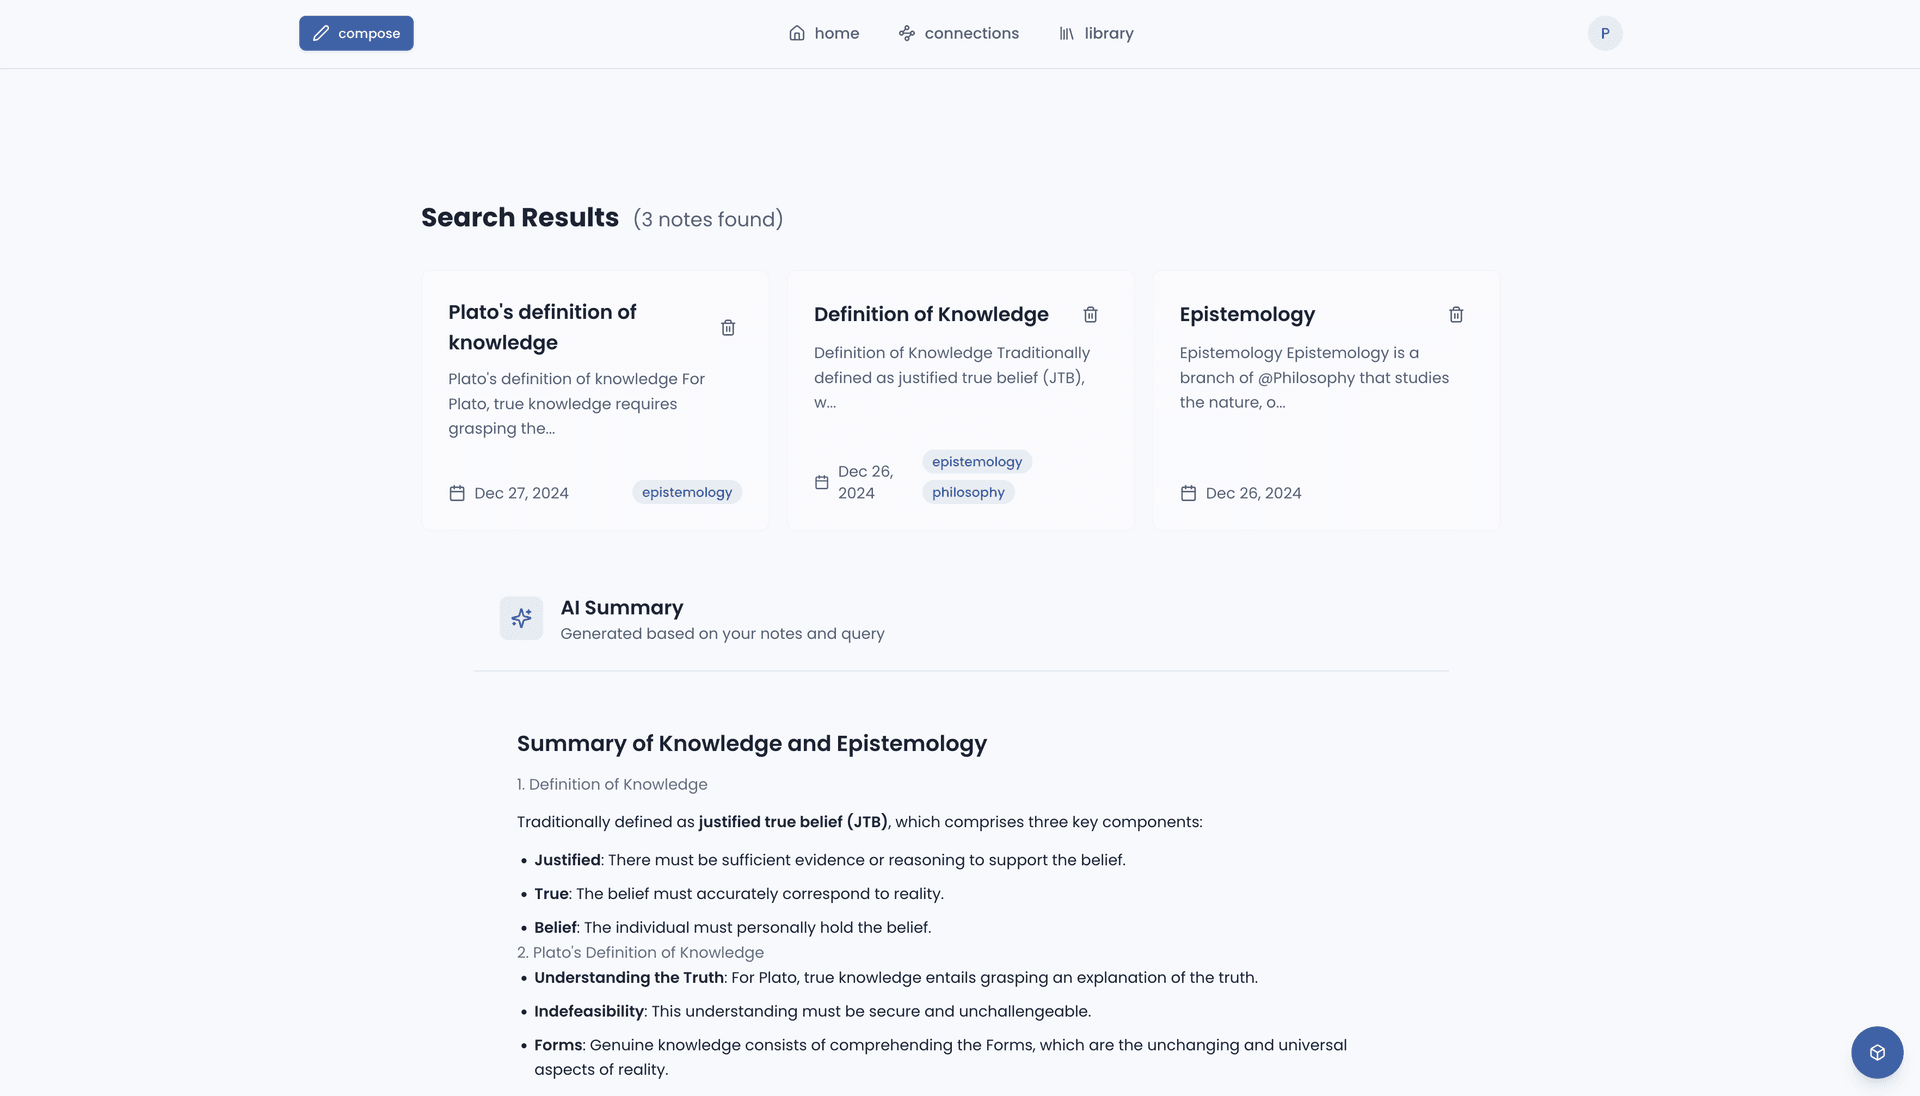This screenshot has width=1920, height=1096.
Task: Navigate to connections section
Action: tap(957, 33)
